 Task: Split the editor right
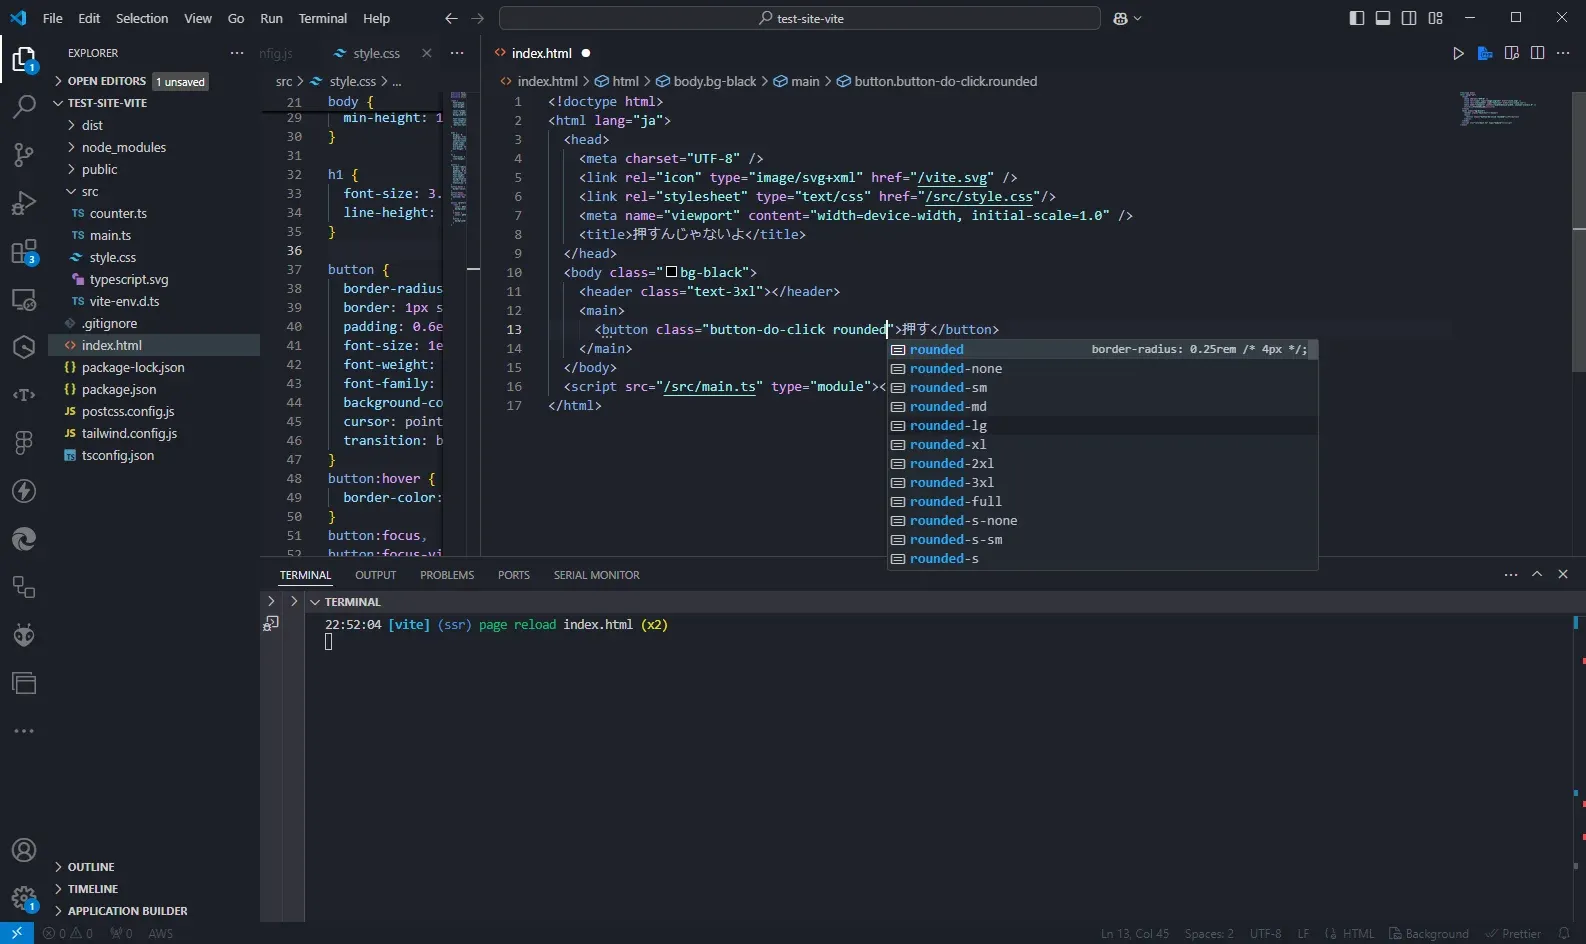click(1538, 53)
